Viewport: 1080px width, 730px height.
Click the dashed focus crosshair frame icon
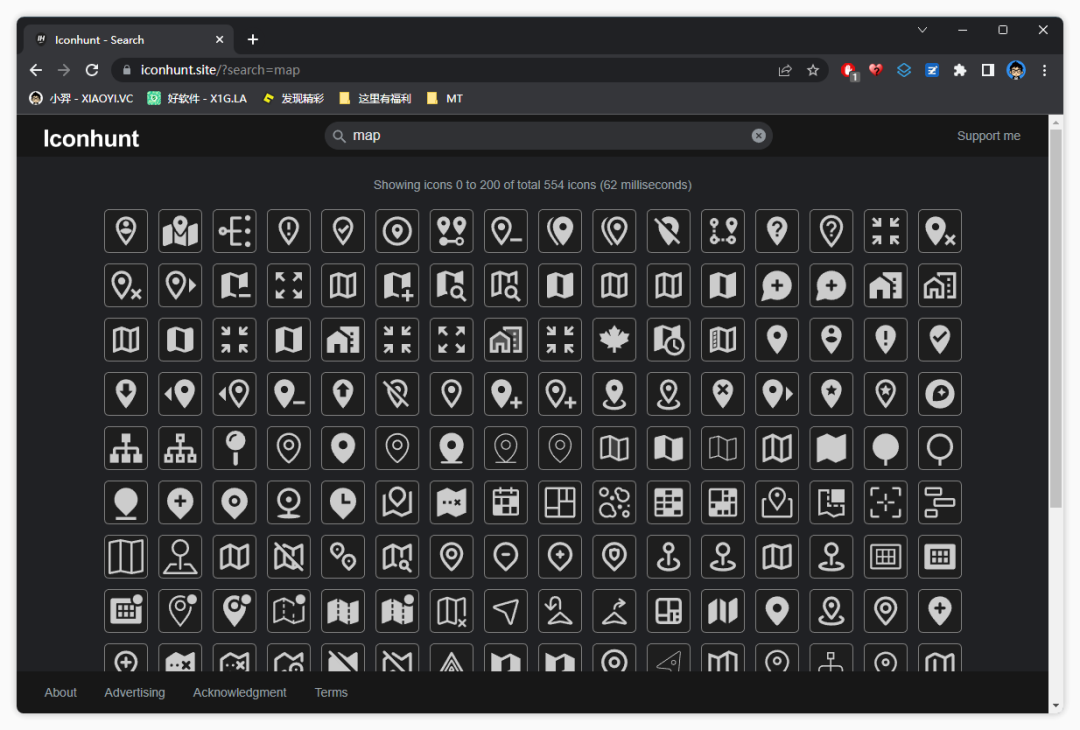pyautogui.click(x=885, y=502)
